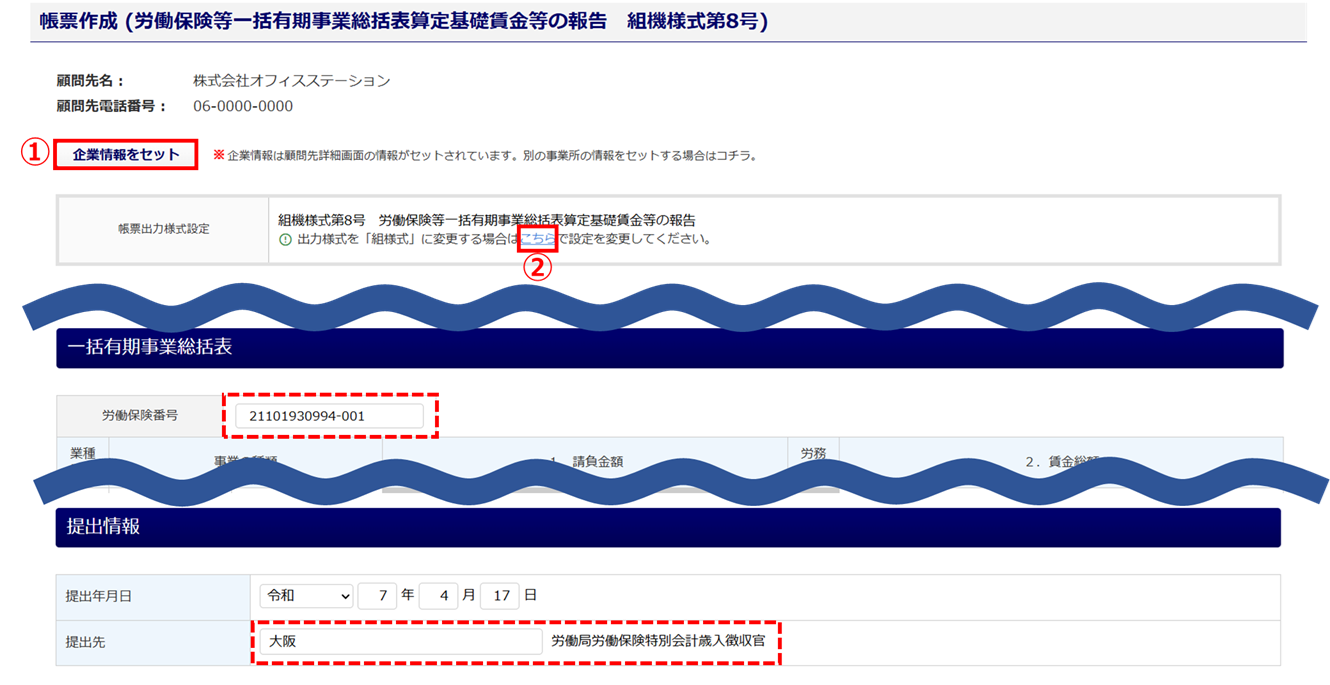
Task: Select the year field showing 7
Action: click(x=377, y=596)
